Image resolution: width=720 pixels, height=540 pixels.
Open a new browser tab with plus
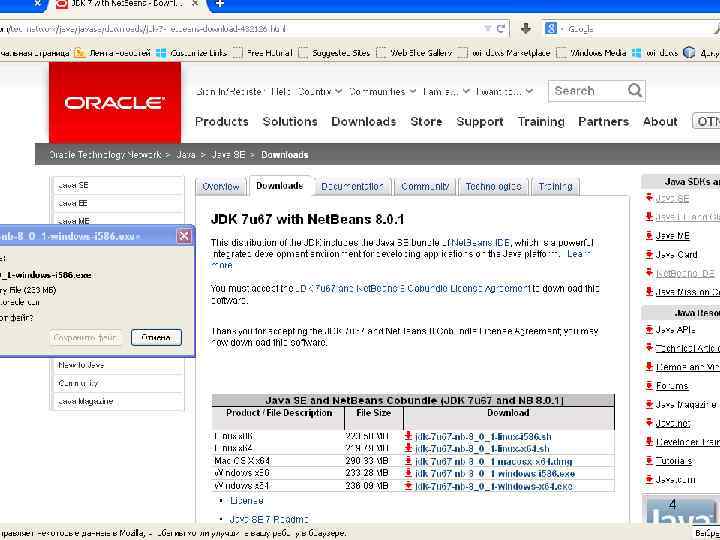click(x=220, y=4)
